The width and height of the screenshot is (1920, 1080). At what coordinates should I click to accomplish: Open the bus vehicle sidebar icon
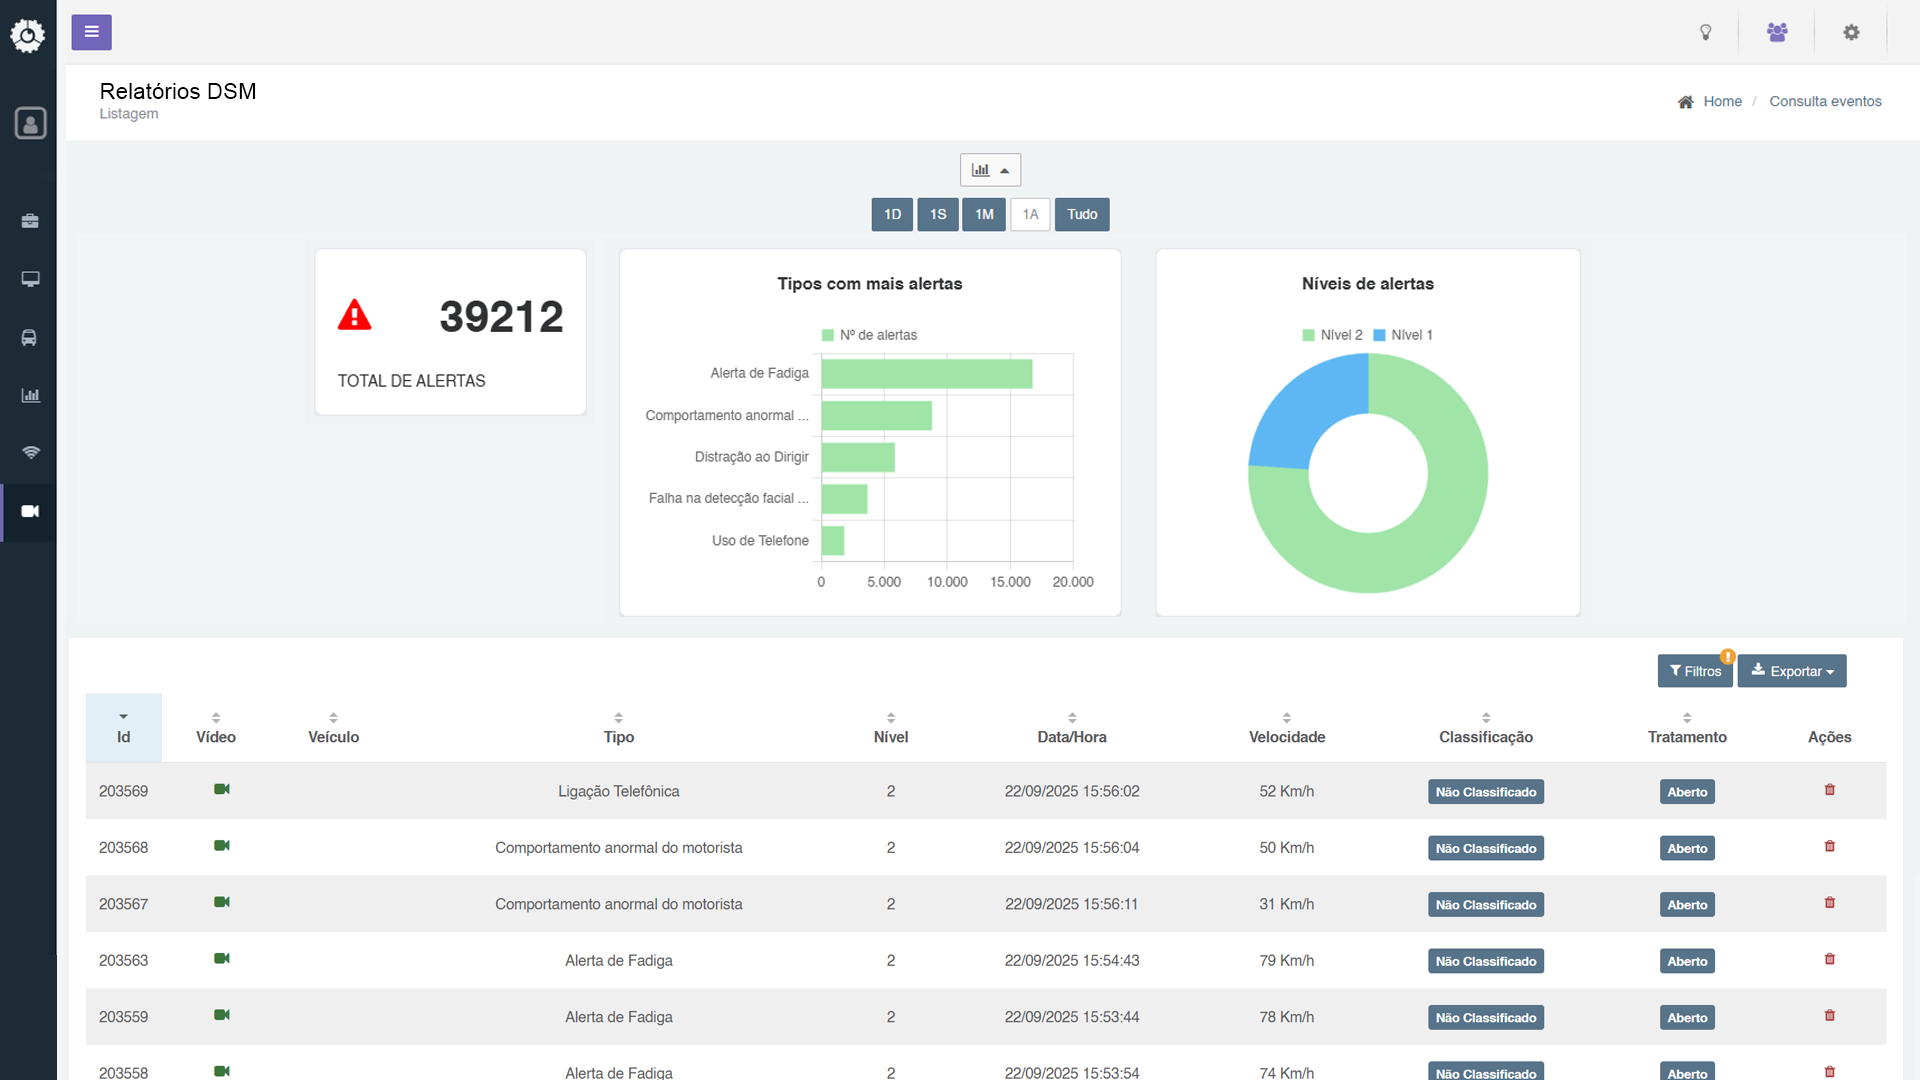30,338
